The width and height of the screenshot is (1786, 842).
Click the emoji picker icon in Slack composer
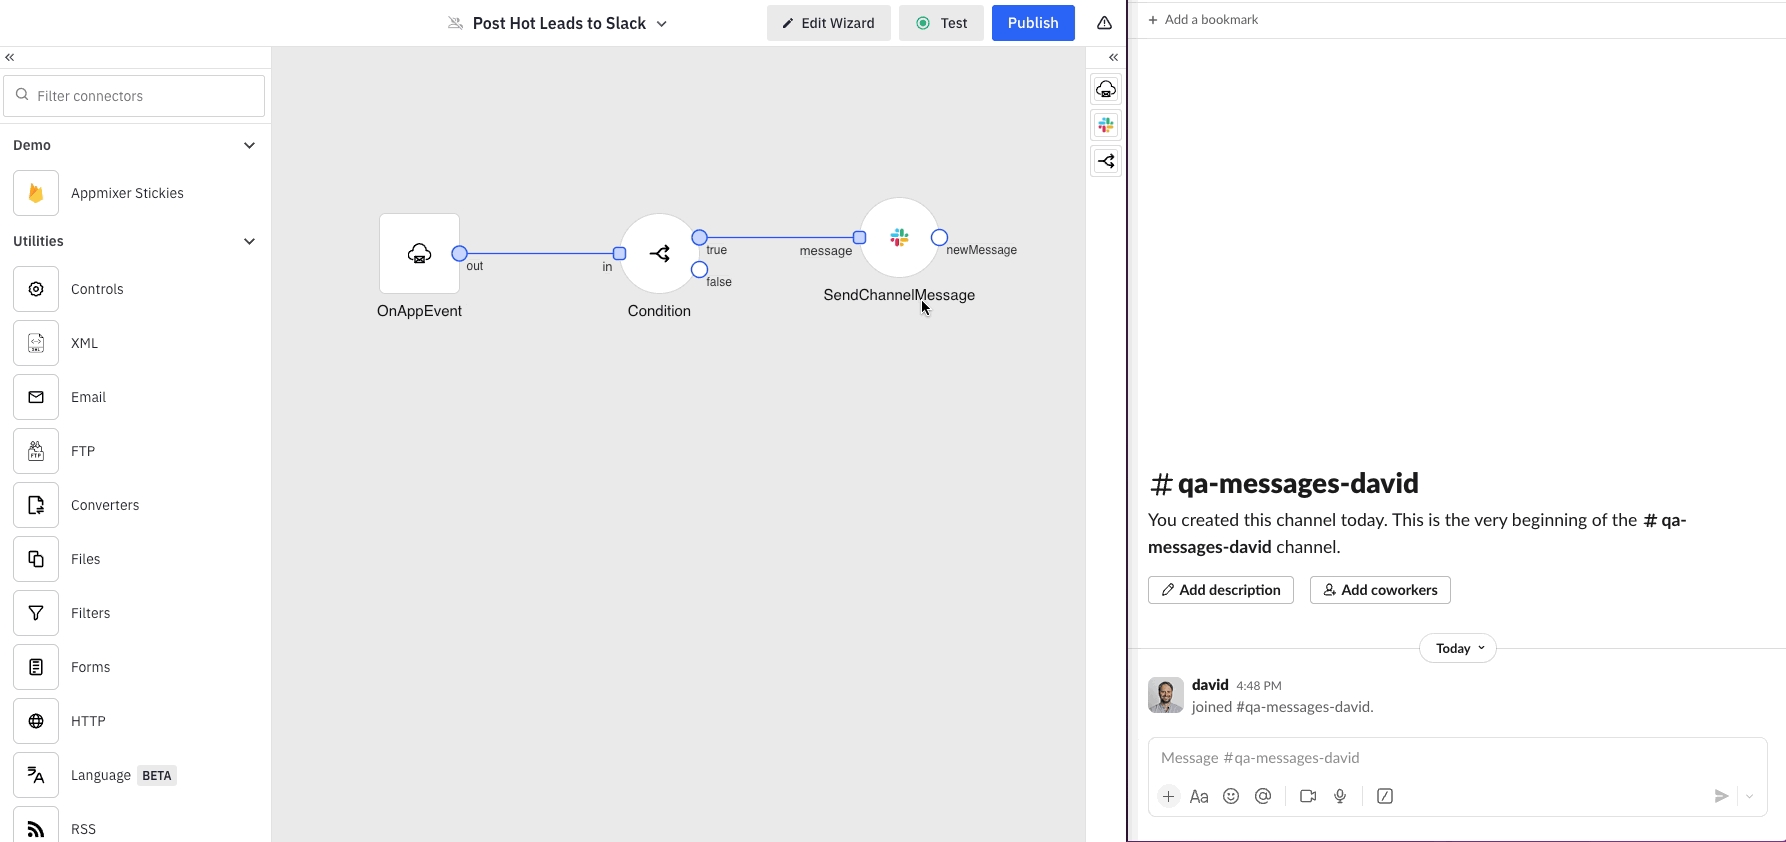(1231, 796)
